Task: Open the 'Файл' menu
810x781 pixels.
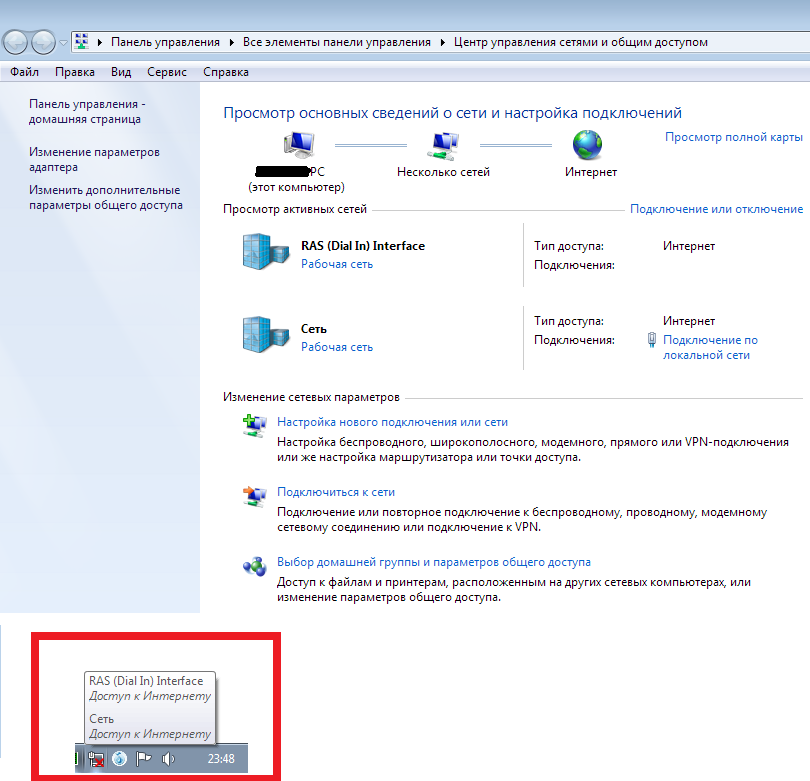Action: click(25, 72)
